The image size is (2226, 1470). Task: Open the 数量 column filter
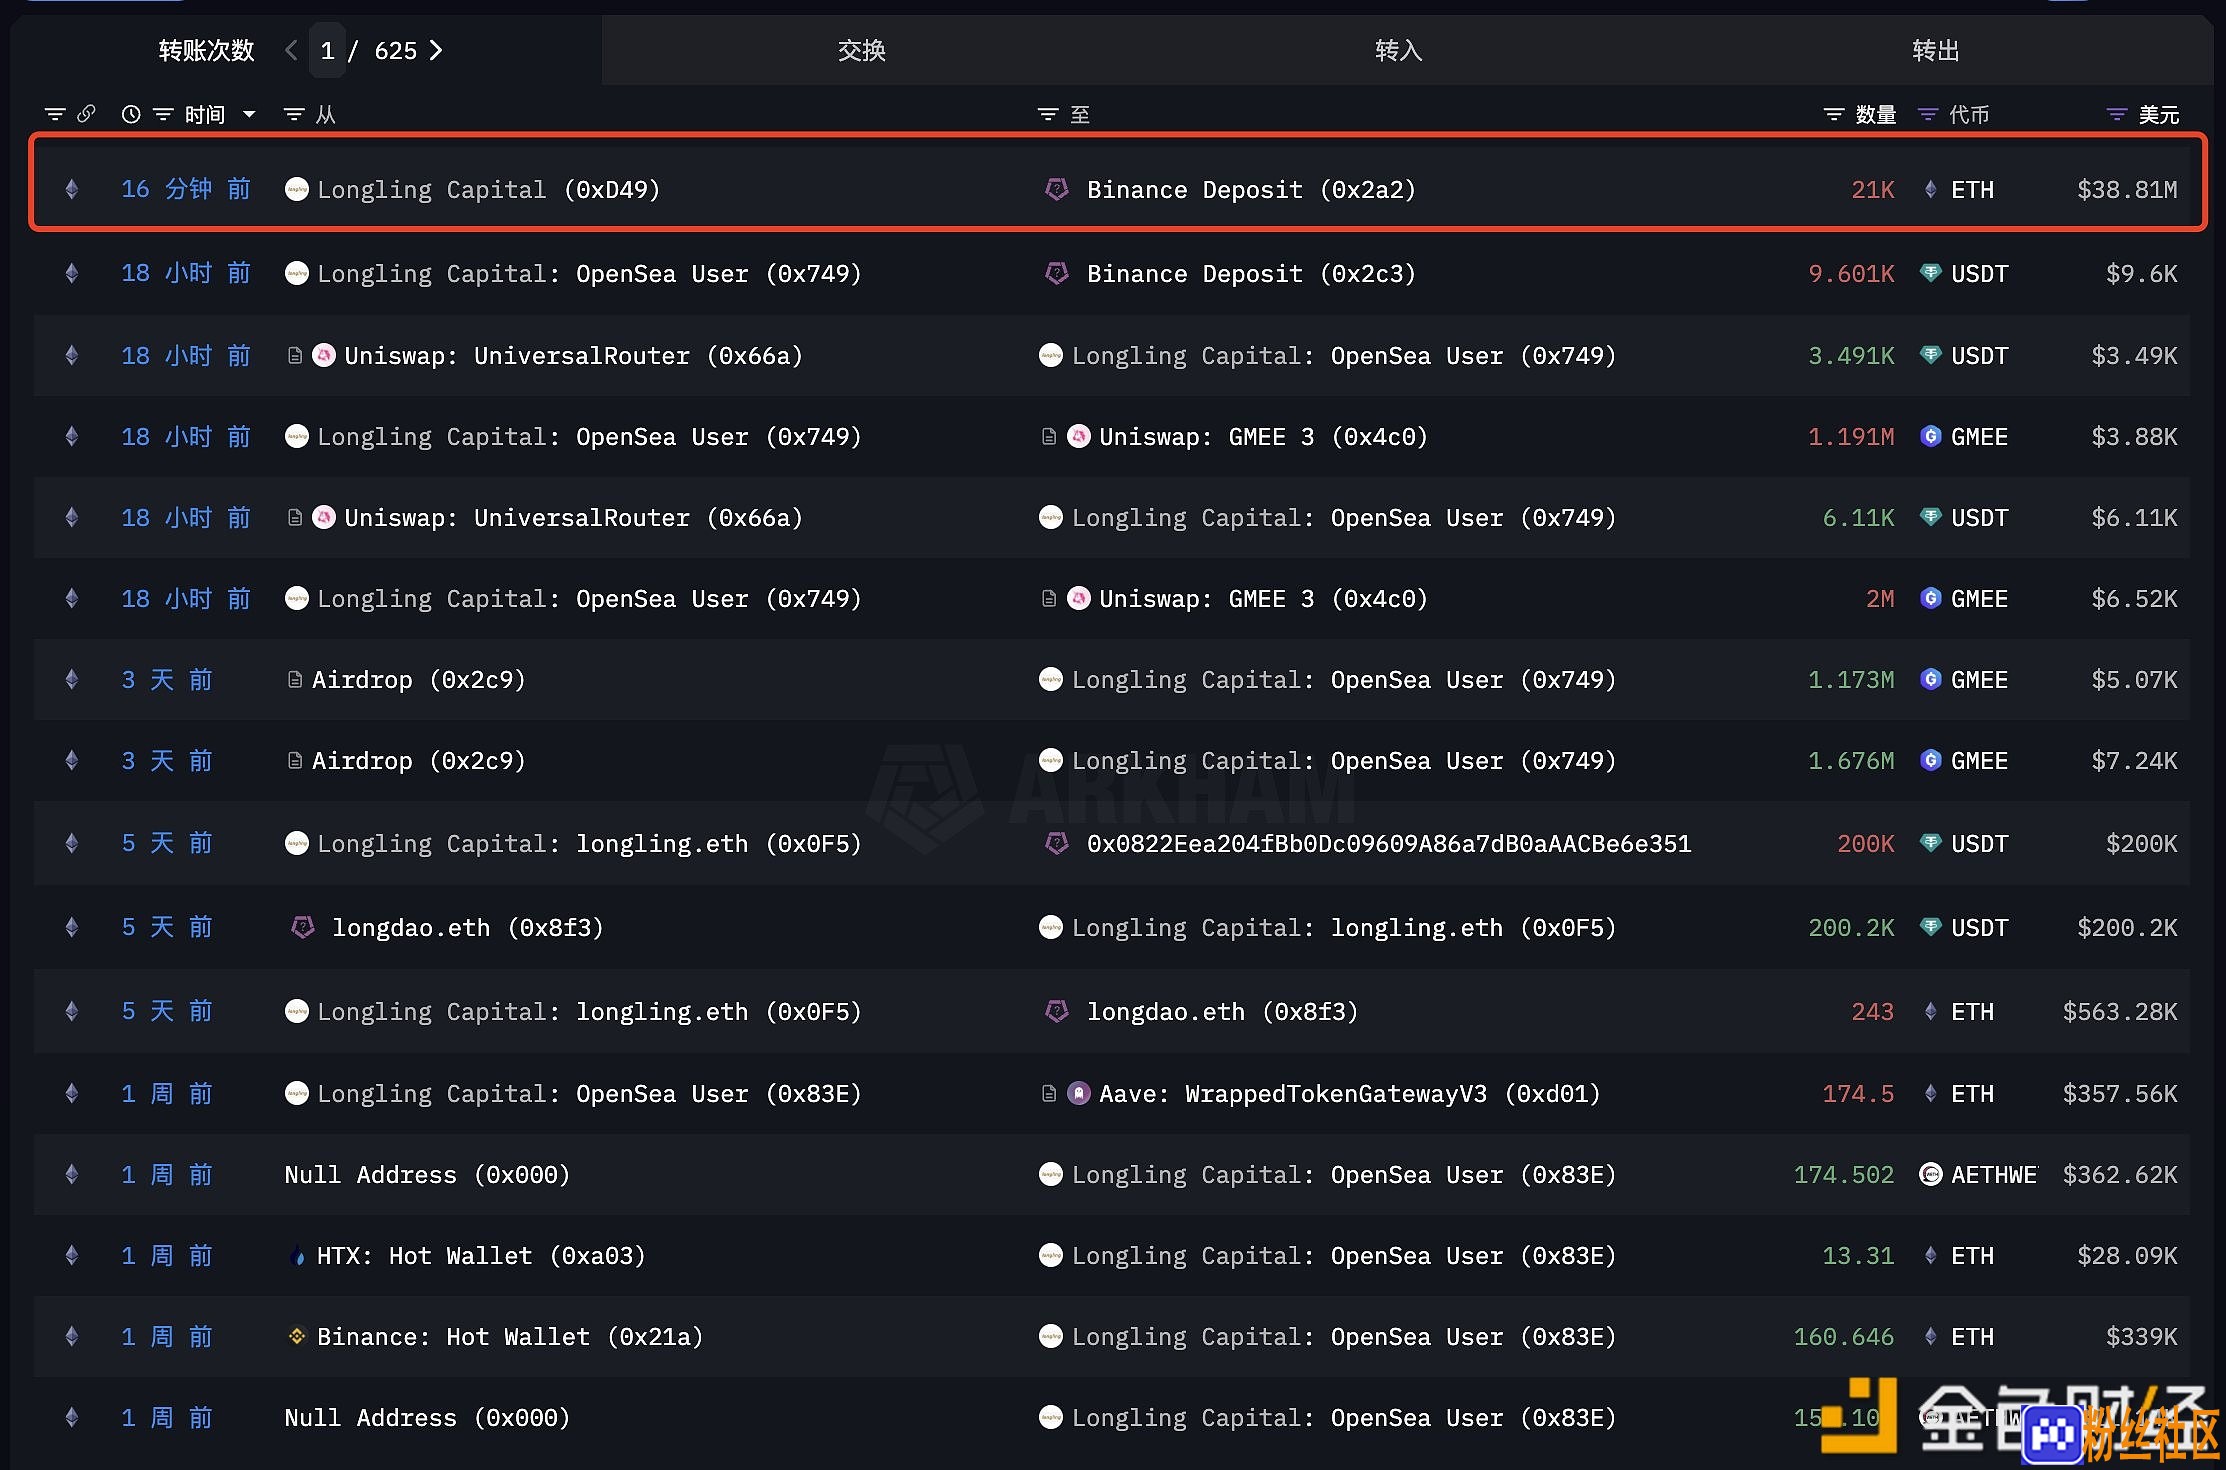[1834, 114]
